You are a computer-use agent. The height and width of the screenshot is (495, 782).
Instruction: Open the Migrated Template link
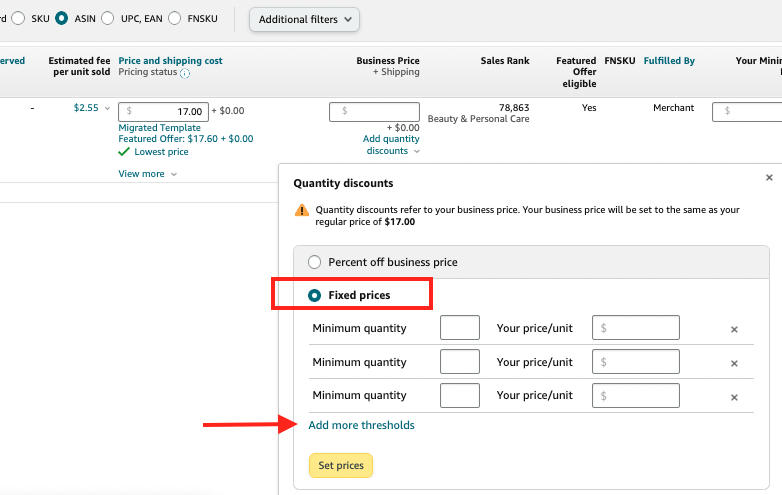pos(159,128)
